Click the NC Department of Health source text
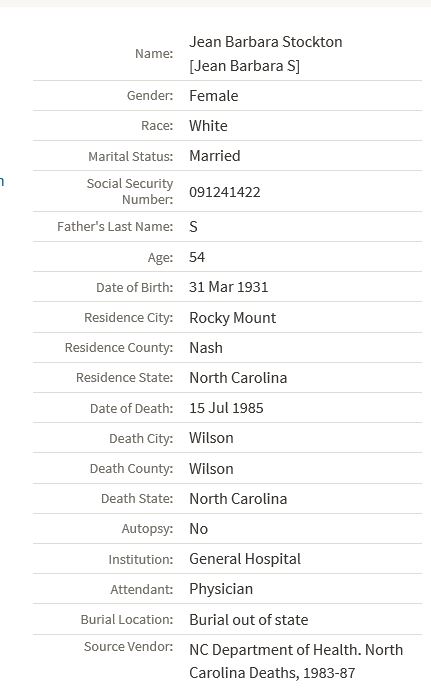431x688 pixels. (x=296, y=661)
